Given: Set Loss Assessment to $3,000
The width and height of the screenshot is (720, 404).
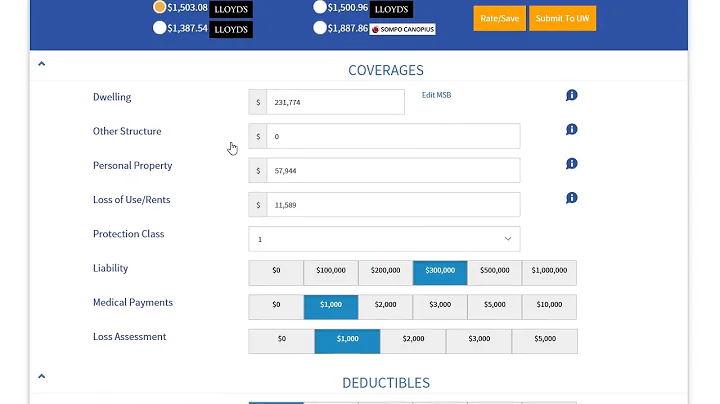Looking at the screenshot, I should click(479, 341).
